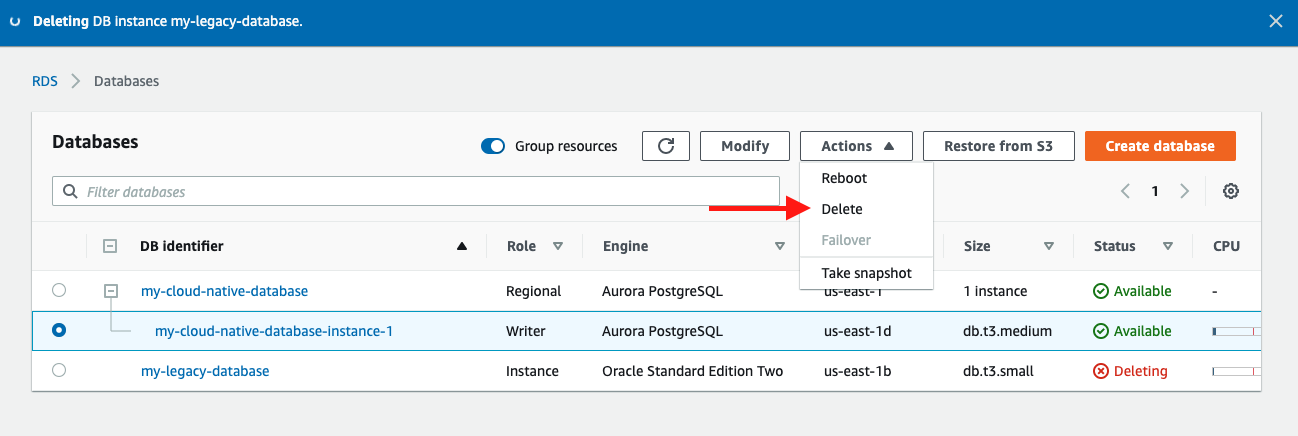Image resolution: width=1298 pixels, height=436 pixels.
Task: Collapse all rows via header toggle
Action: point(110,246)
